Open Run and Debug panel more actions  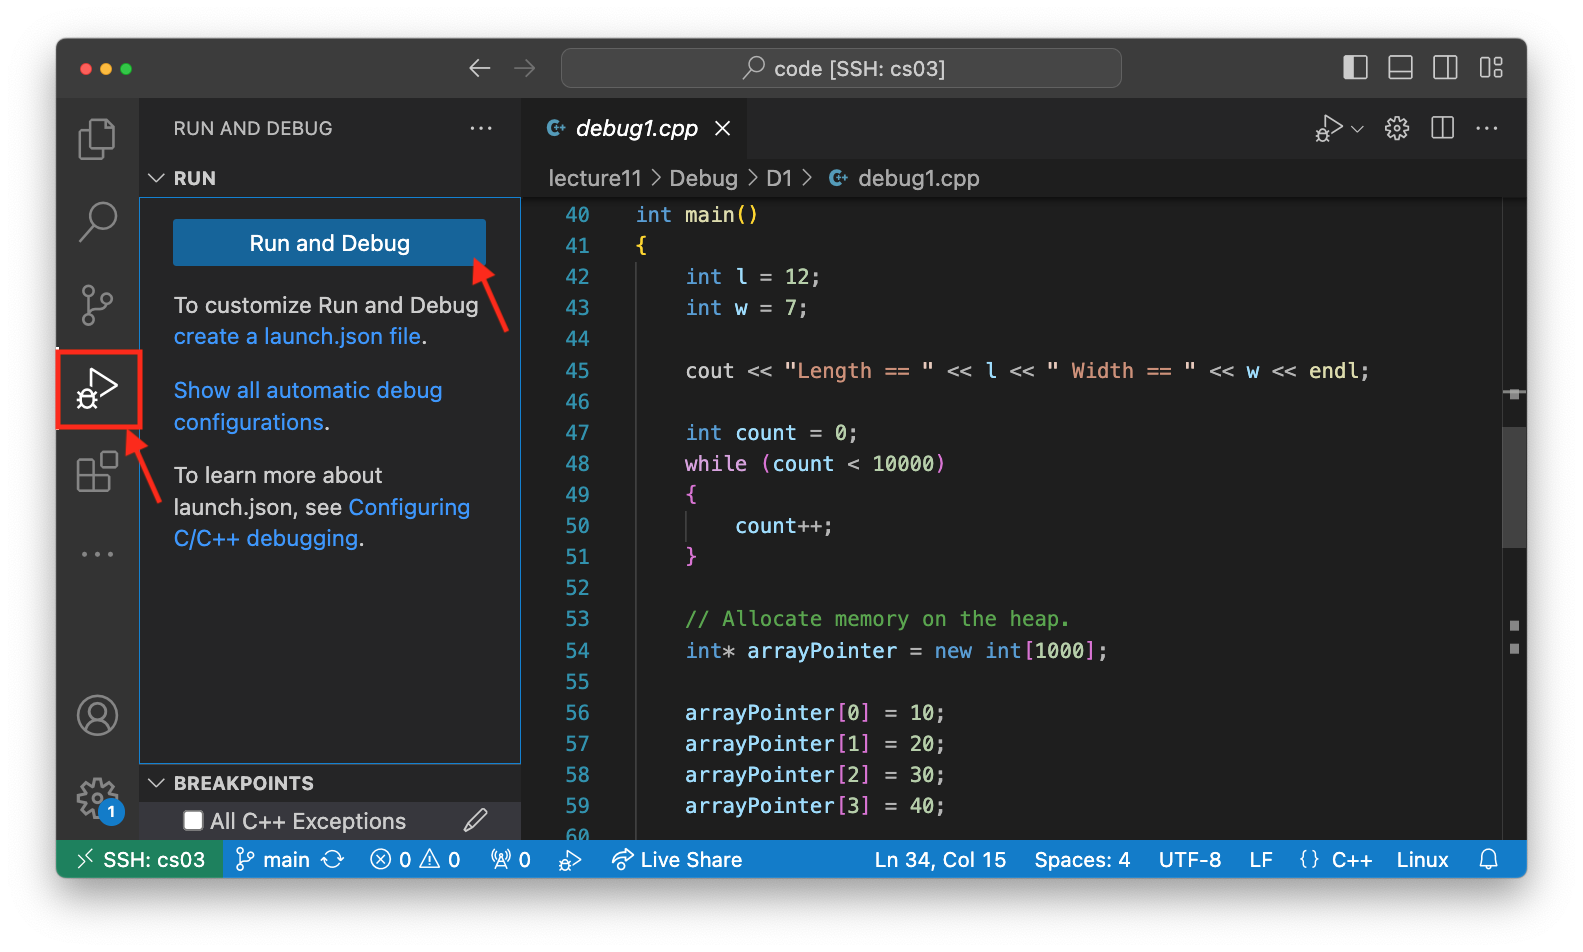pos(481,128)
